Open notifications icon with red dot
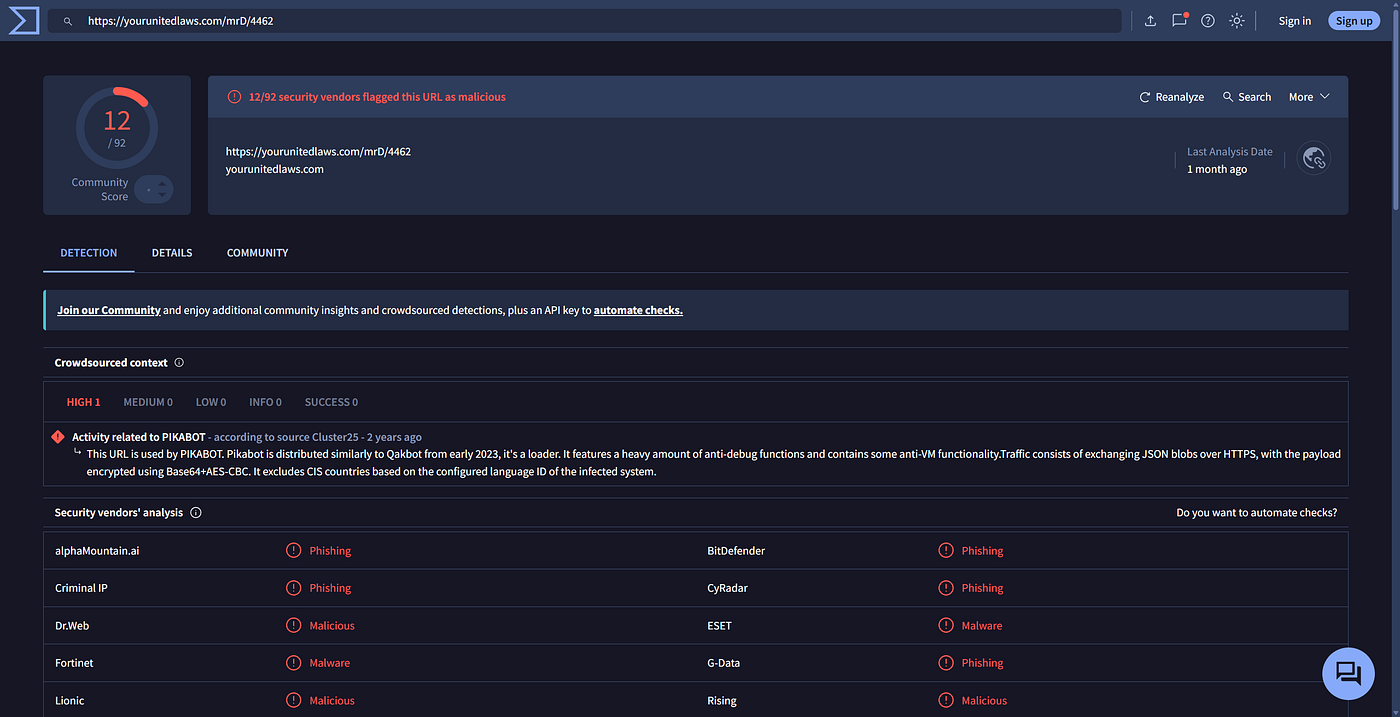The width and height of the screenshot is (1400, 717). click(1179, 20)
